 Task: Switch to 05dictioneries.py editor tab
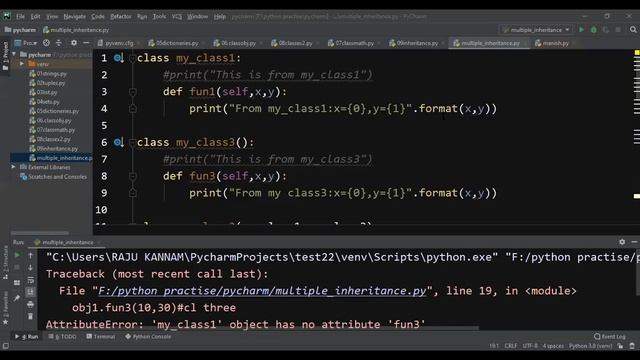[177, 43]
